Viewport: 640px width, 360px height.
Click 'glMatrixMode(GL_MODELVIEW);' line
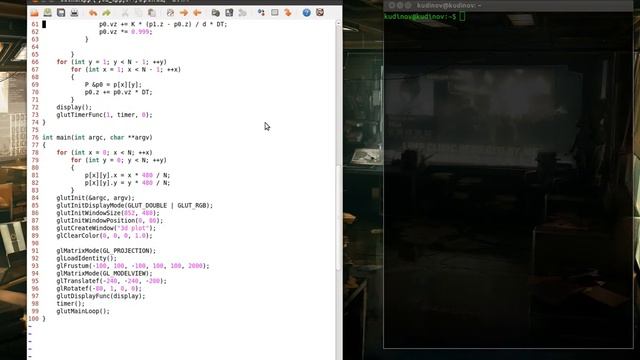(x=104, y=273)
